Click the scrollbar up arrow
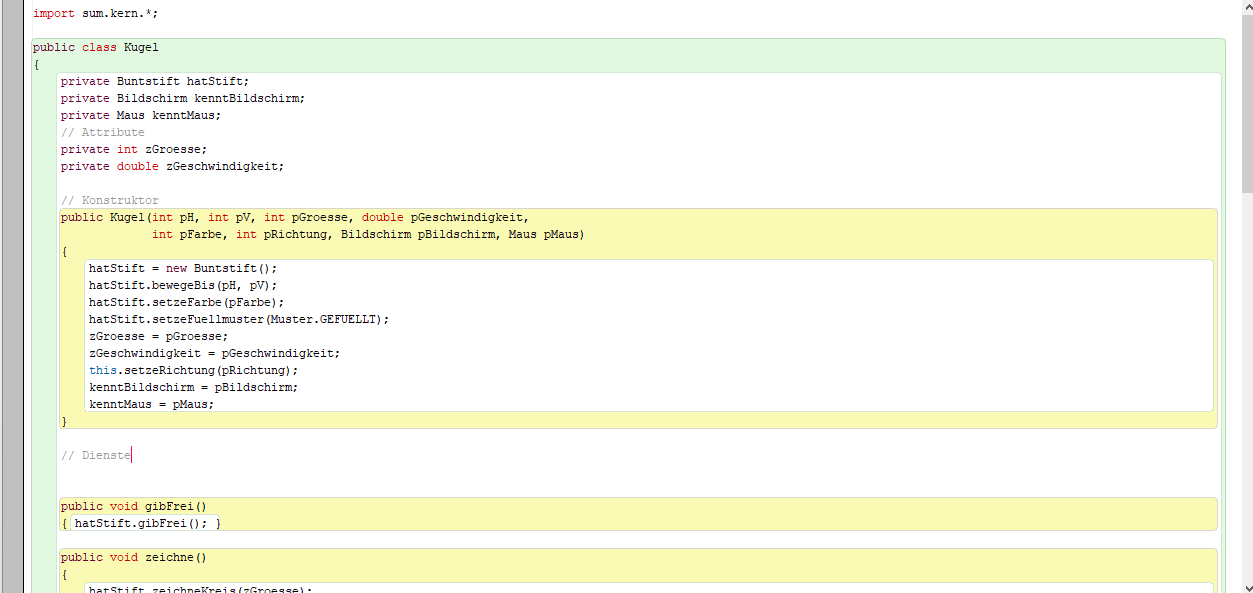Image resolution: width=1253 pixels, height=593 pixels. pos(1246,5)
